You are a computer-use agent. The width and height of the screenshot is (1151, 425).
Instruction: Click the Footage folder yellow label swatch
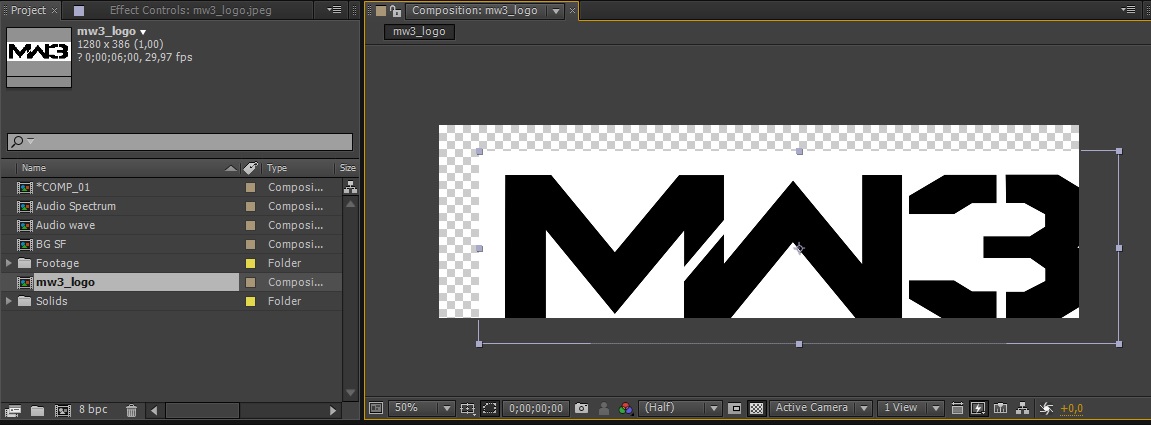click(x=250, y=264)
